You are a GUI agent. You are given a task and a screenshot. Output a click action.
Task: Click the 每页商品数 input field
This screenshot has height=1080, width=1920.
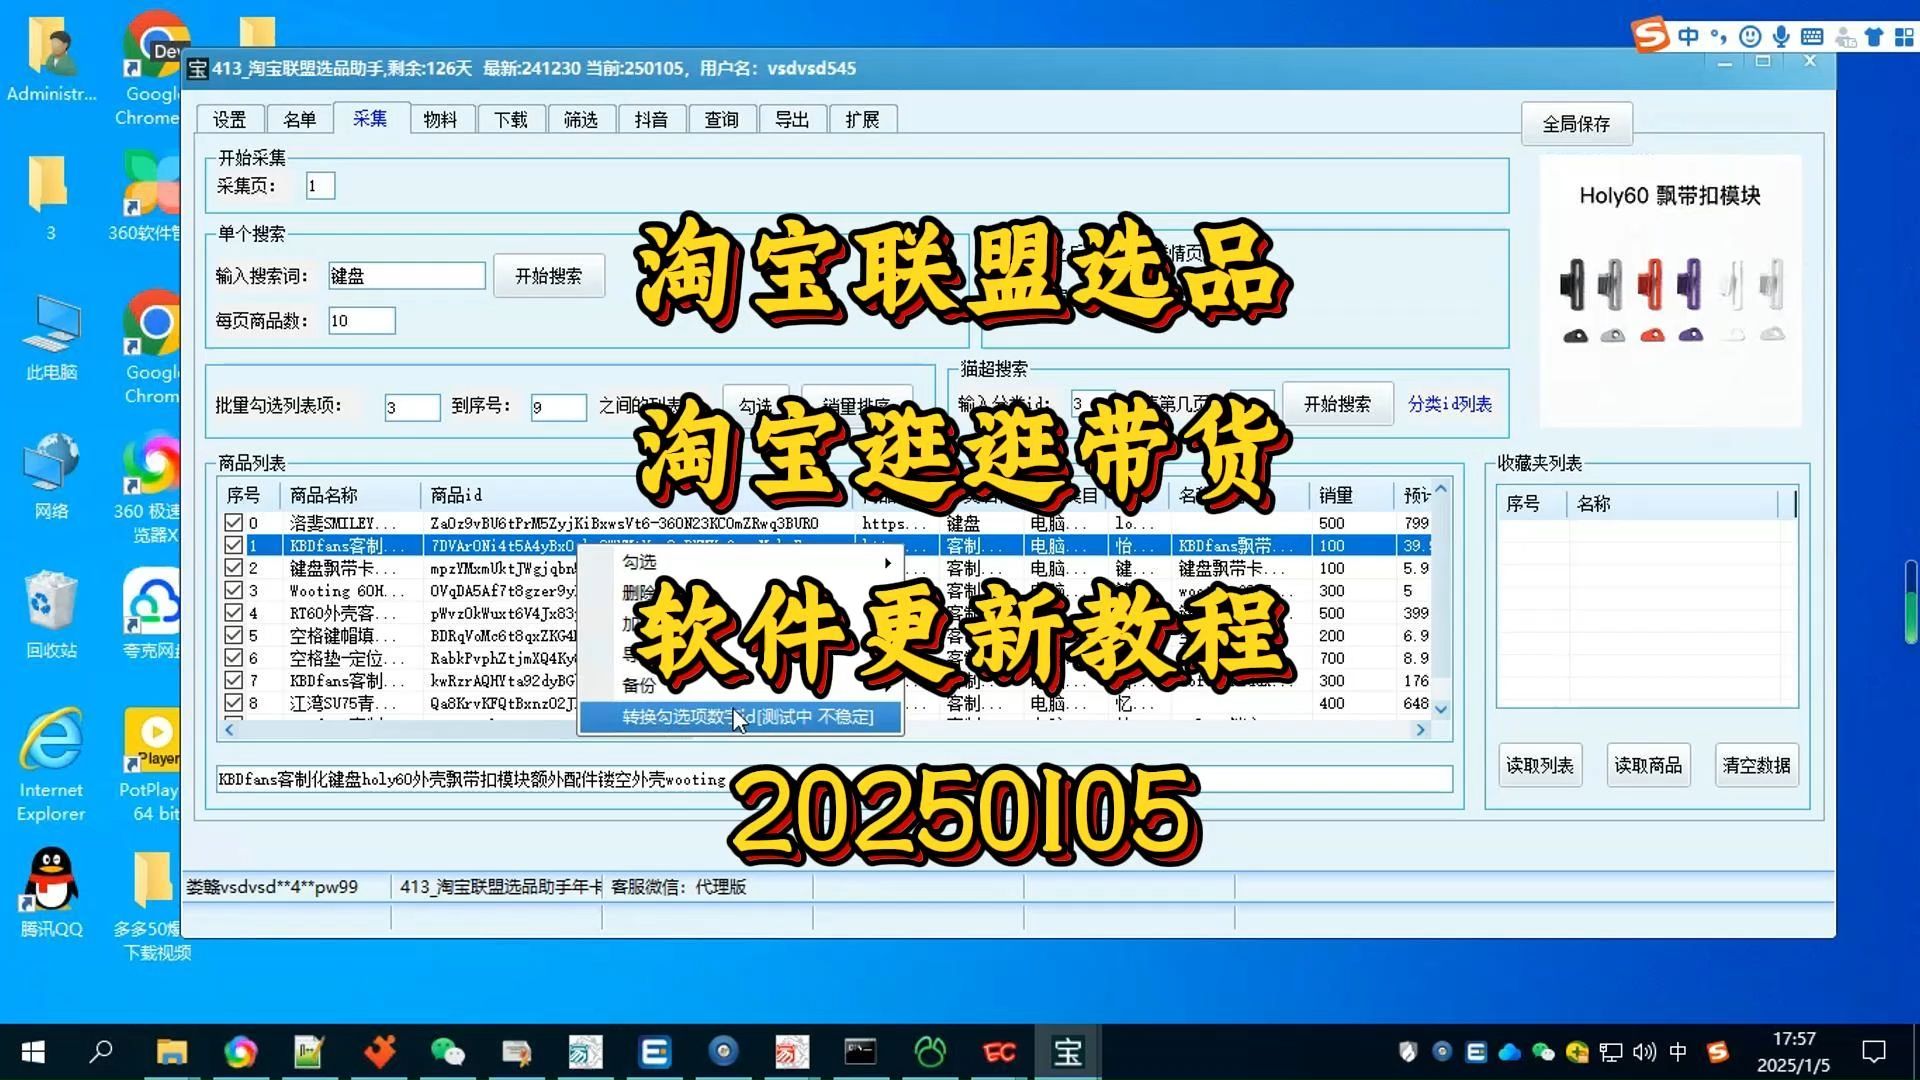pyautogui.click(x=361, y=321)
